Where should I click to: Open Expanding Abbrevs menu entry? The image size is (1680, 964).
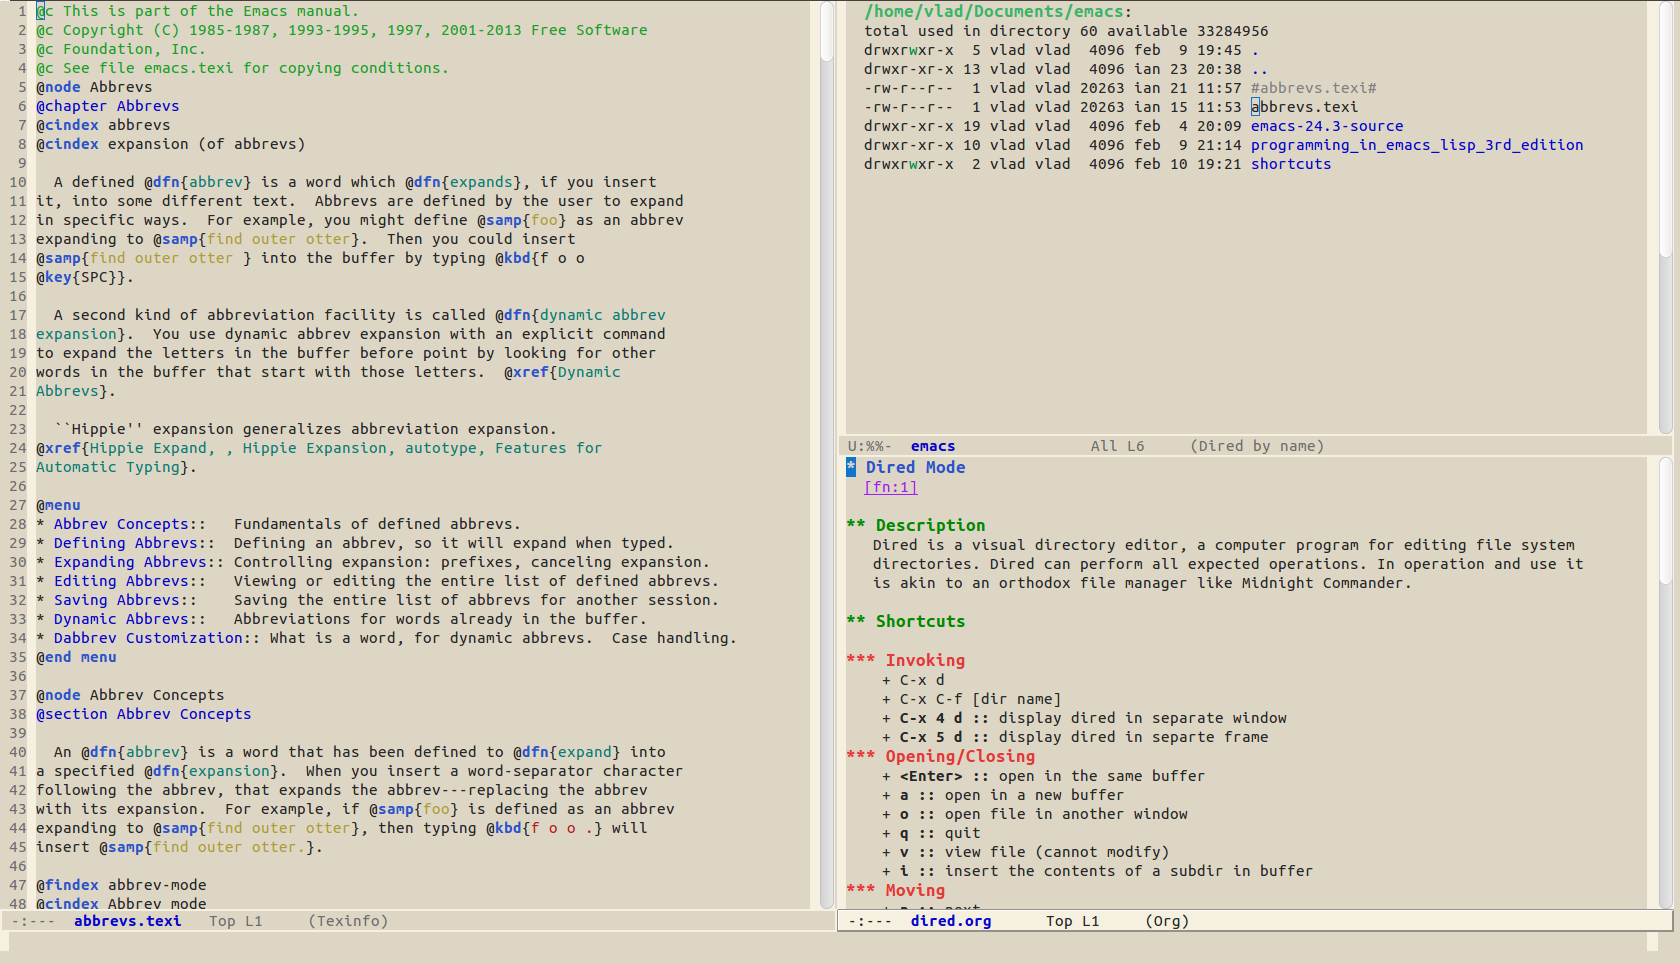[130, 562]
